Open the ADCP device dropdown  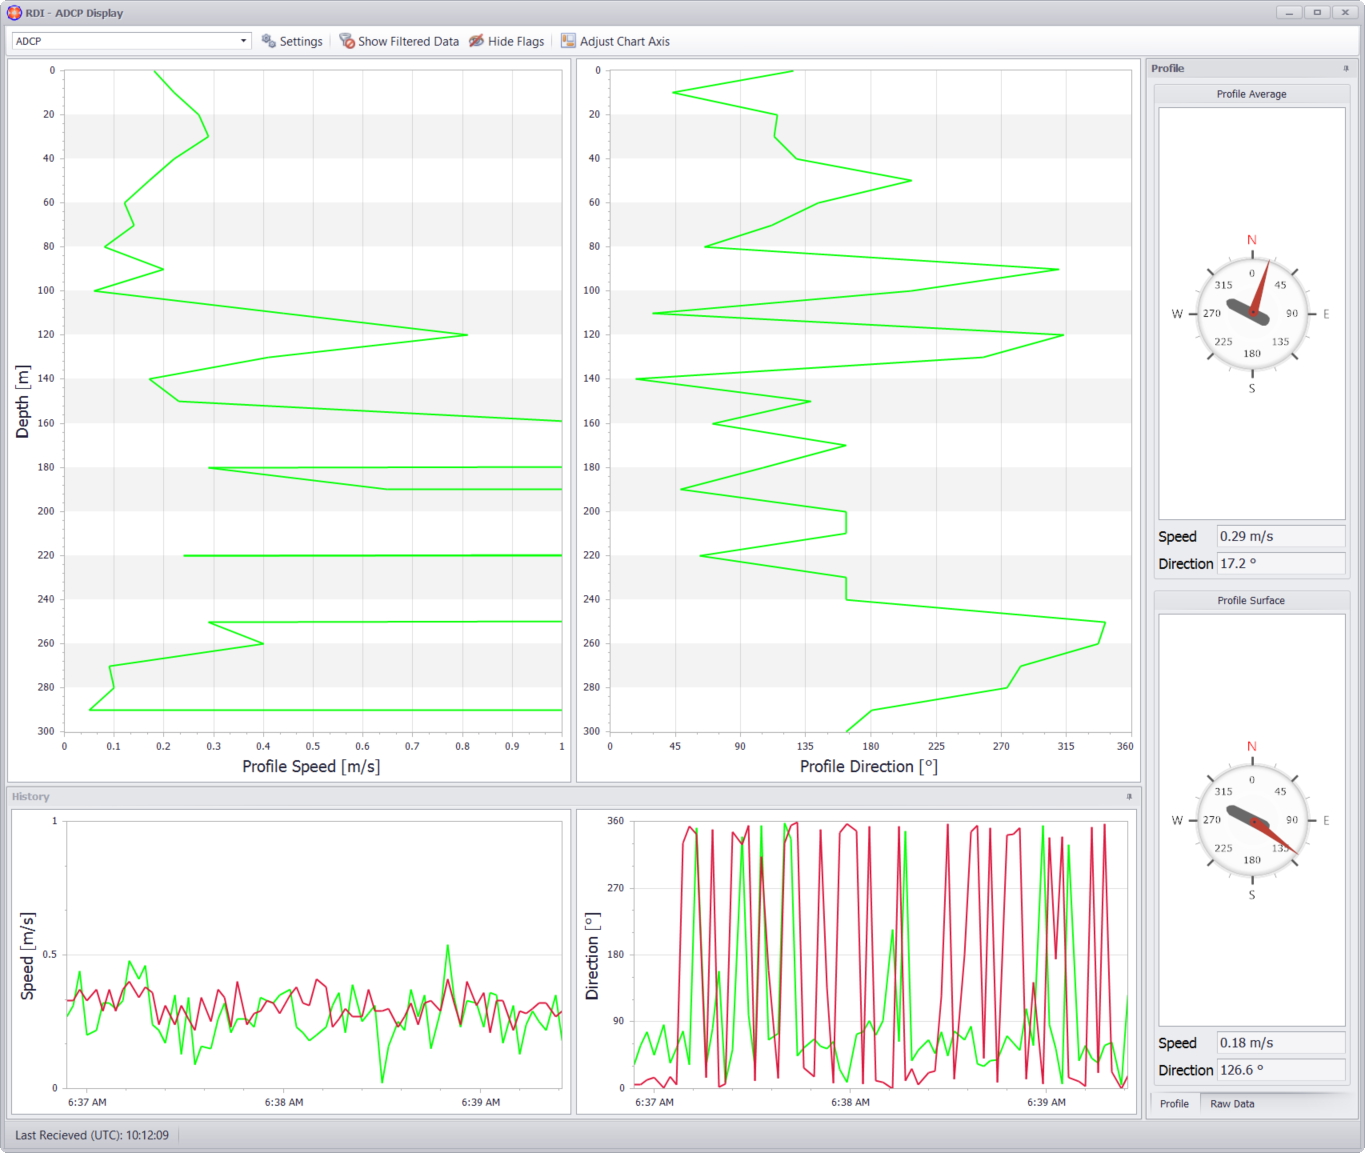pyautogui.click(x=131, y=41)
